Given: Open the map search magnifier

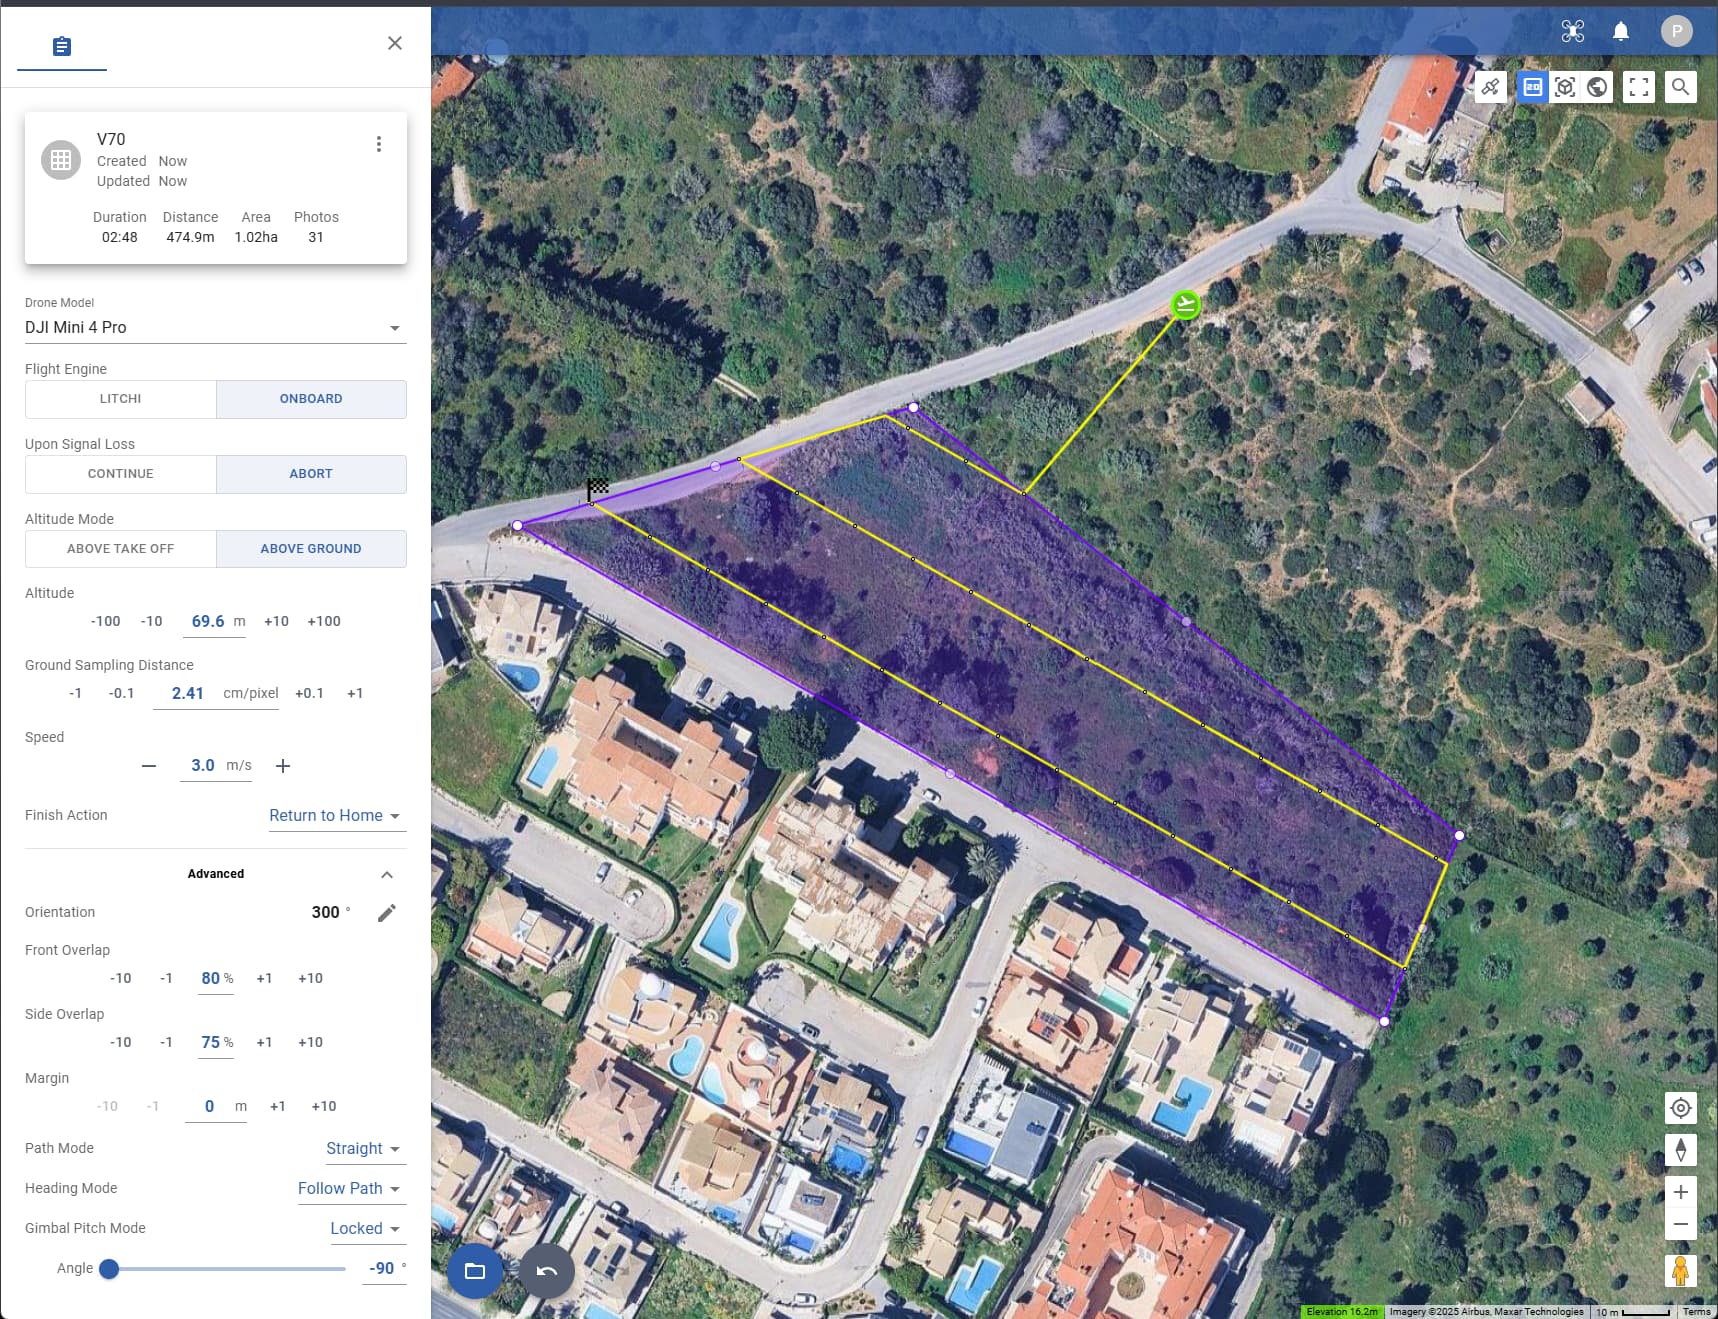Looking at the screenshot, I should [x=1680, y=87].
